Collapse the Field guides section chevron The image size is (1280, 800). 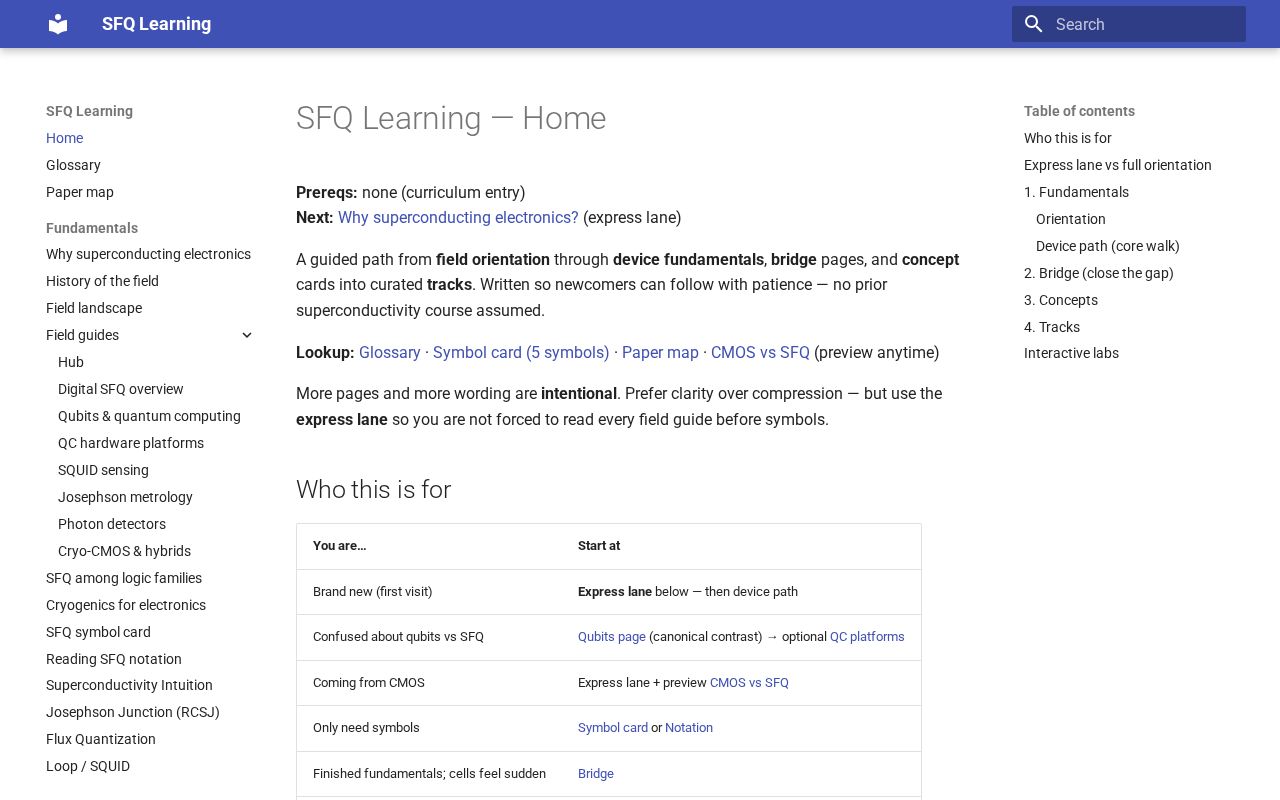click(x=247, y=335)
